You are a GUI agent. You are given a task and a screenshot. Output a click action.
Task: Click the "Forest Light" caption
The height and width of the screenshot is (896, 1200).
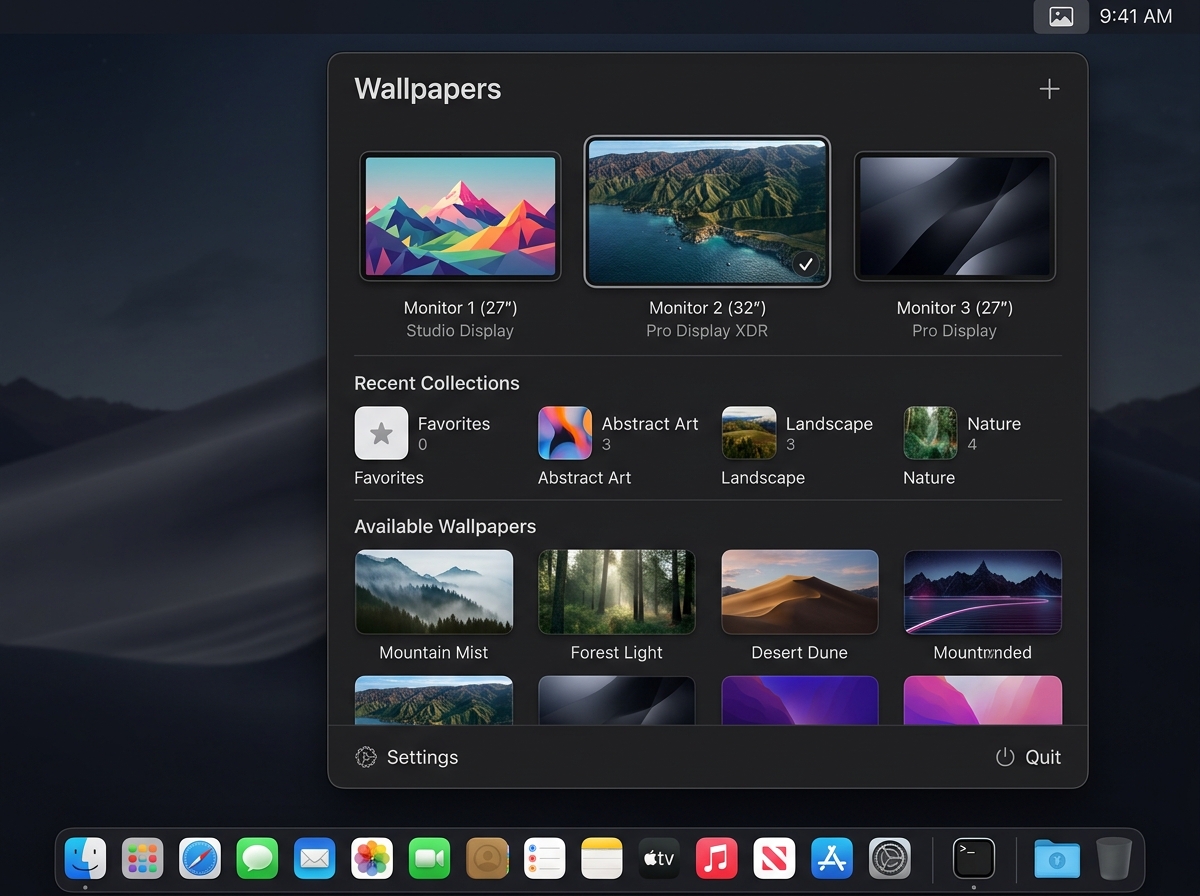click(617, 653)
